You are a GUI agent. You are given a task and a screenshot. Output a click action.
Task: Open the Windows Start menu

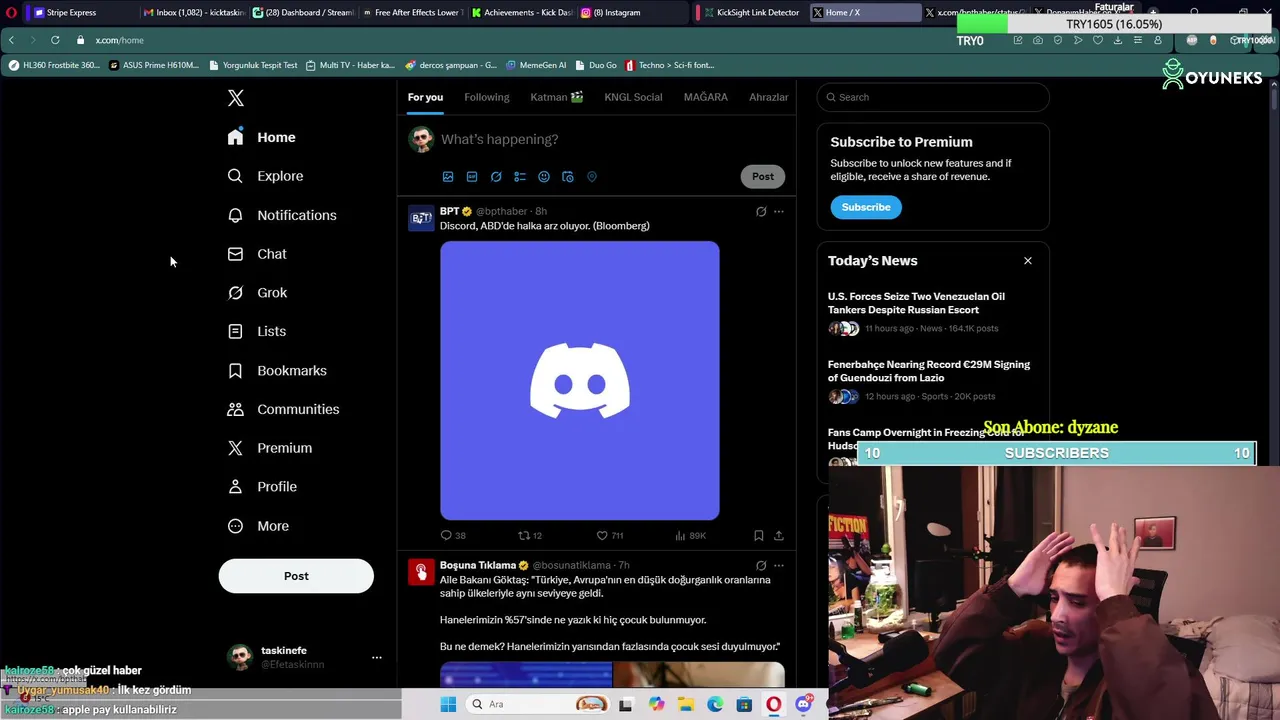(448, 704)
